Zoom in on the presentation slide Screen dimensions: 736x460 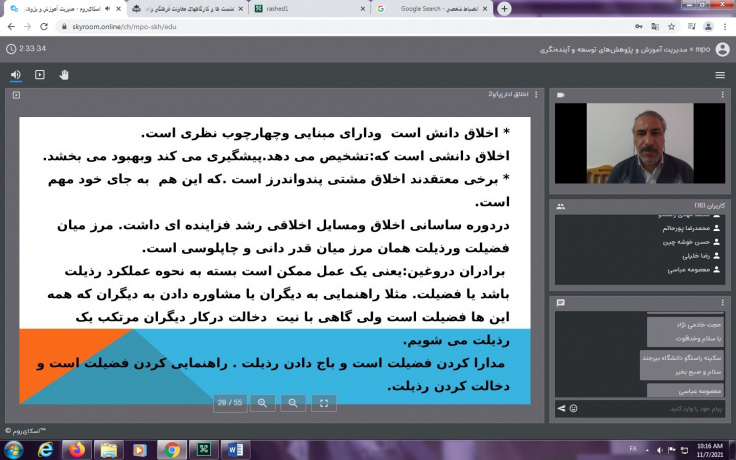(x=263, y=403)
